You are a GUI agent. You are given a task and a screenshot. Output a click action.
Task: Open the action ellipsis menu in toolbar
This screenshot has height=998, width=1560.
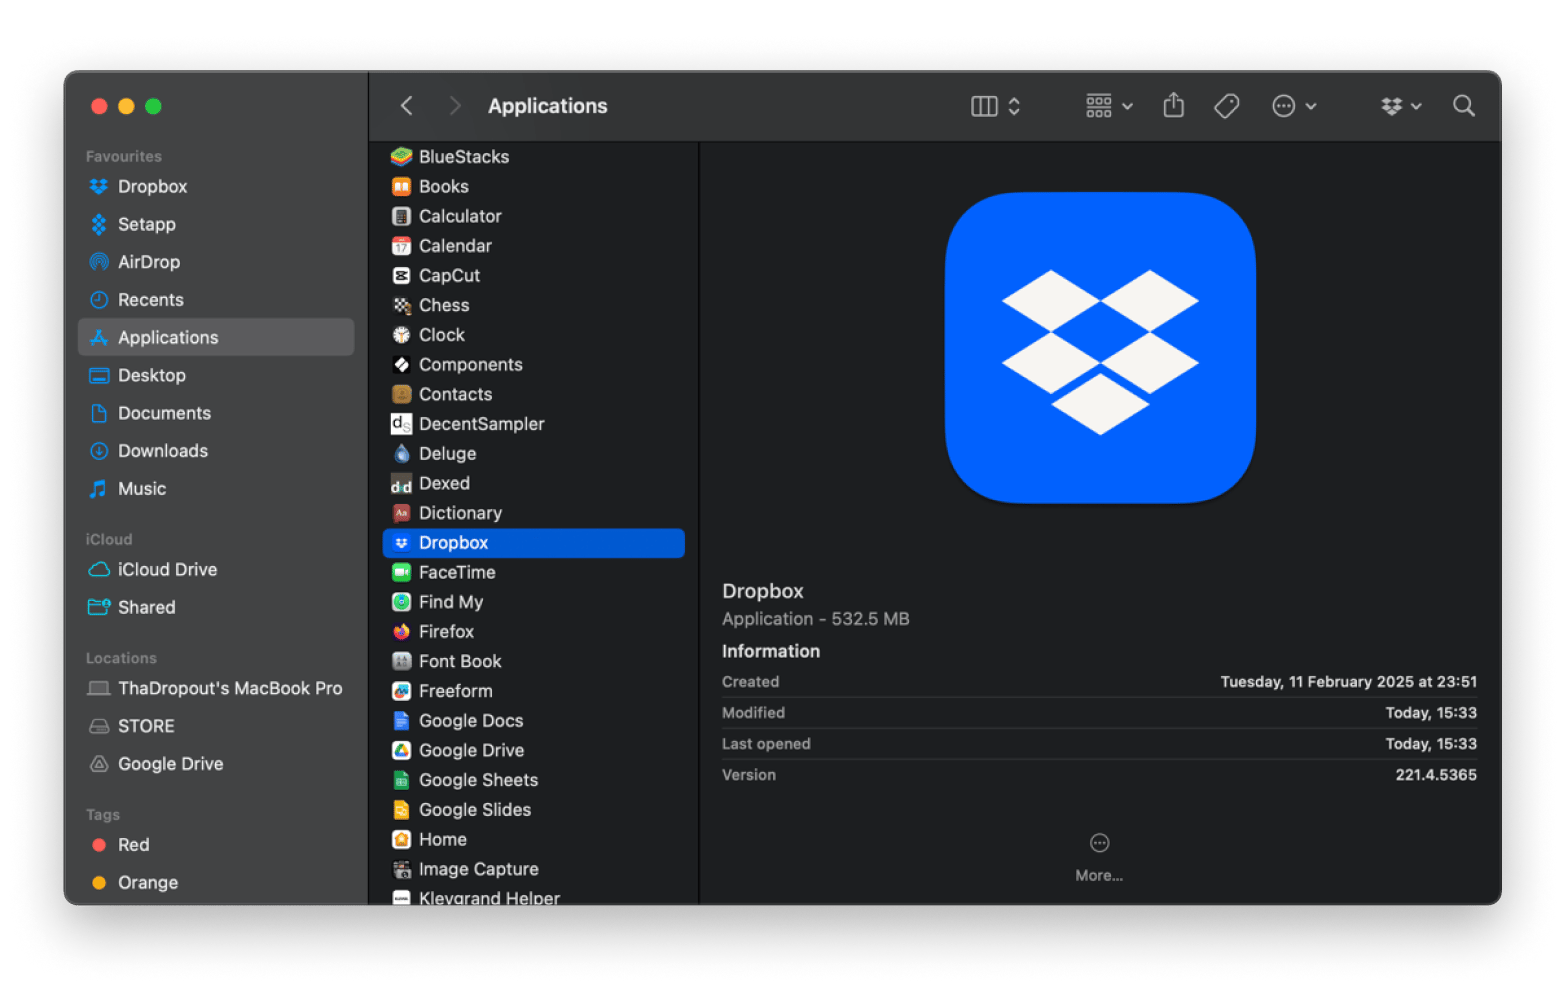[1293, 106]
